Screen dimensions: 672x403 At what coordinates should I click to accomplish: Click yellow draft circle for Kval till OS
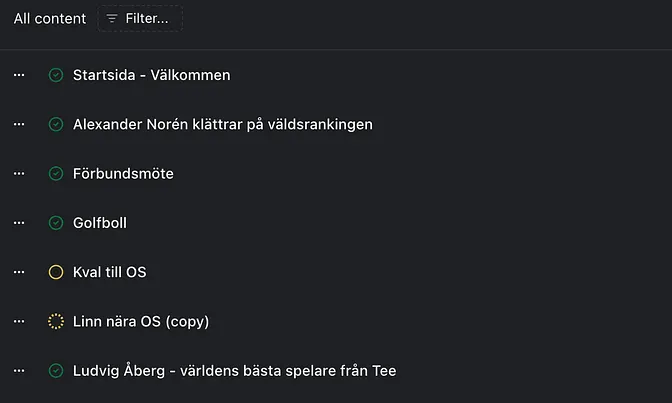tap(56, 272)
